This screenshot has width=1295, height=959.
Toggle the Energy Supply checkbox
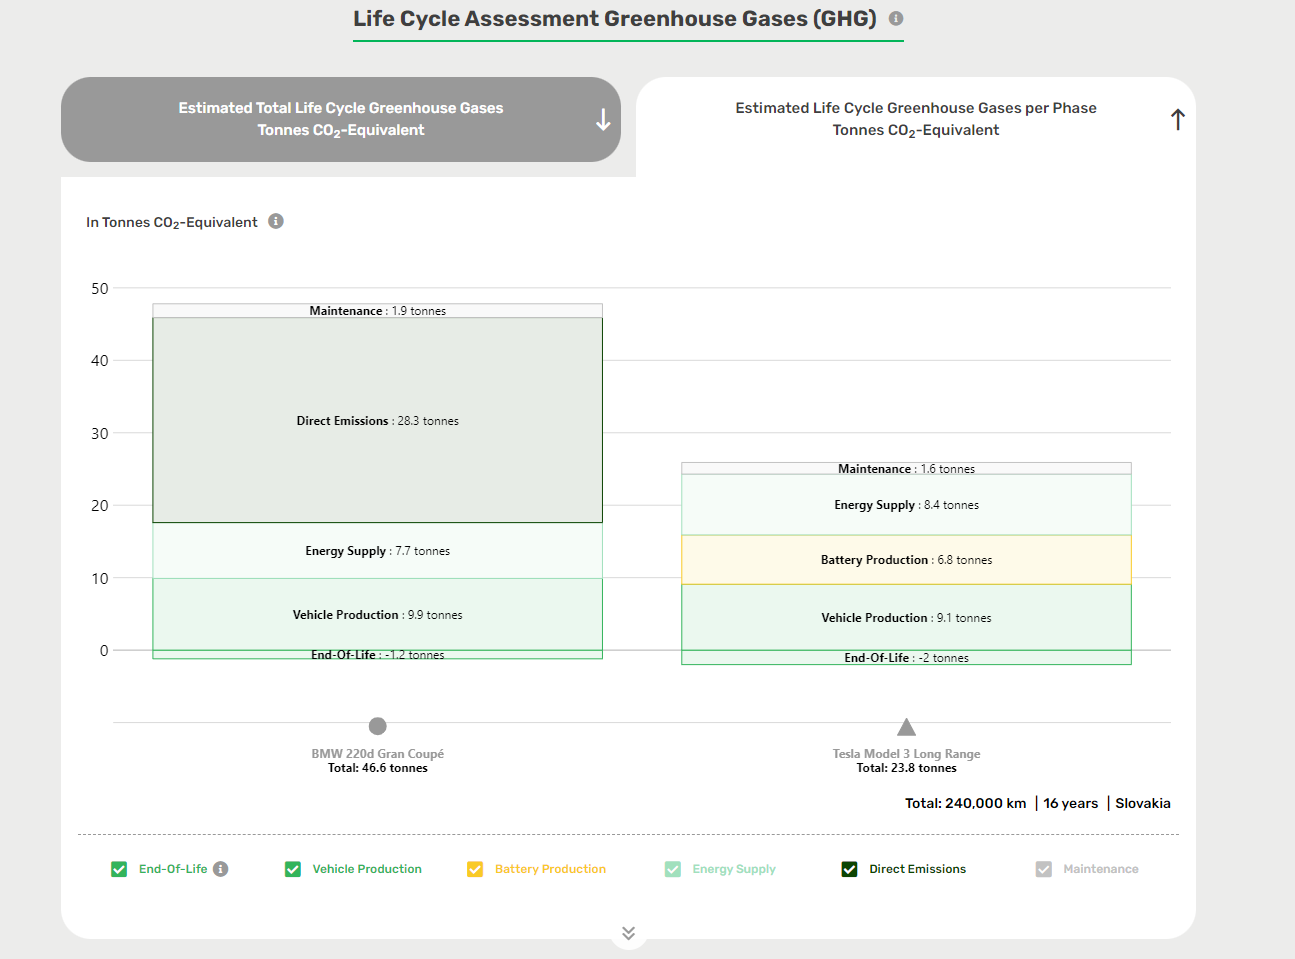(673, 869)
